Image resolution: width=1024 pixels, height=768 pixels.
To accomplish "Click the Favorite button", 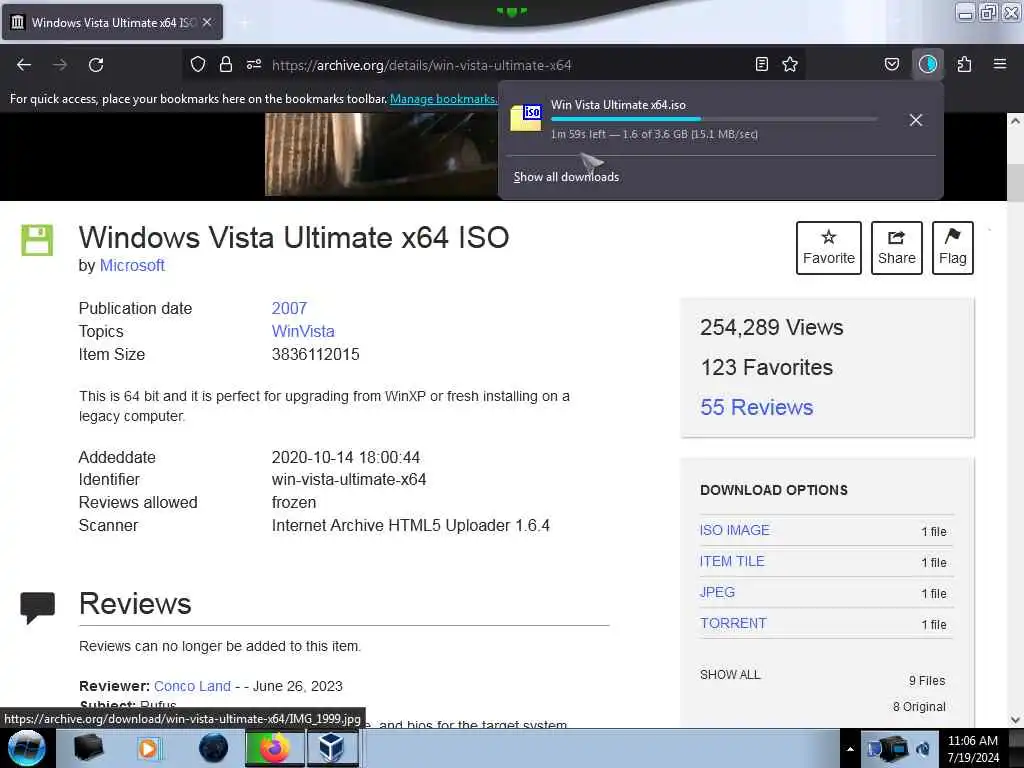I will coord(829,248).
